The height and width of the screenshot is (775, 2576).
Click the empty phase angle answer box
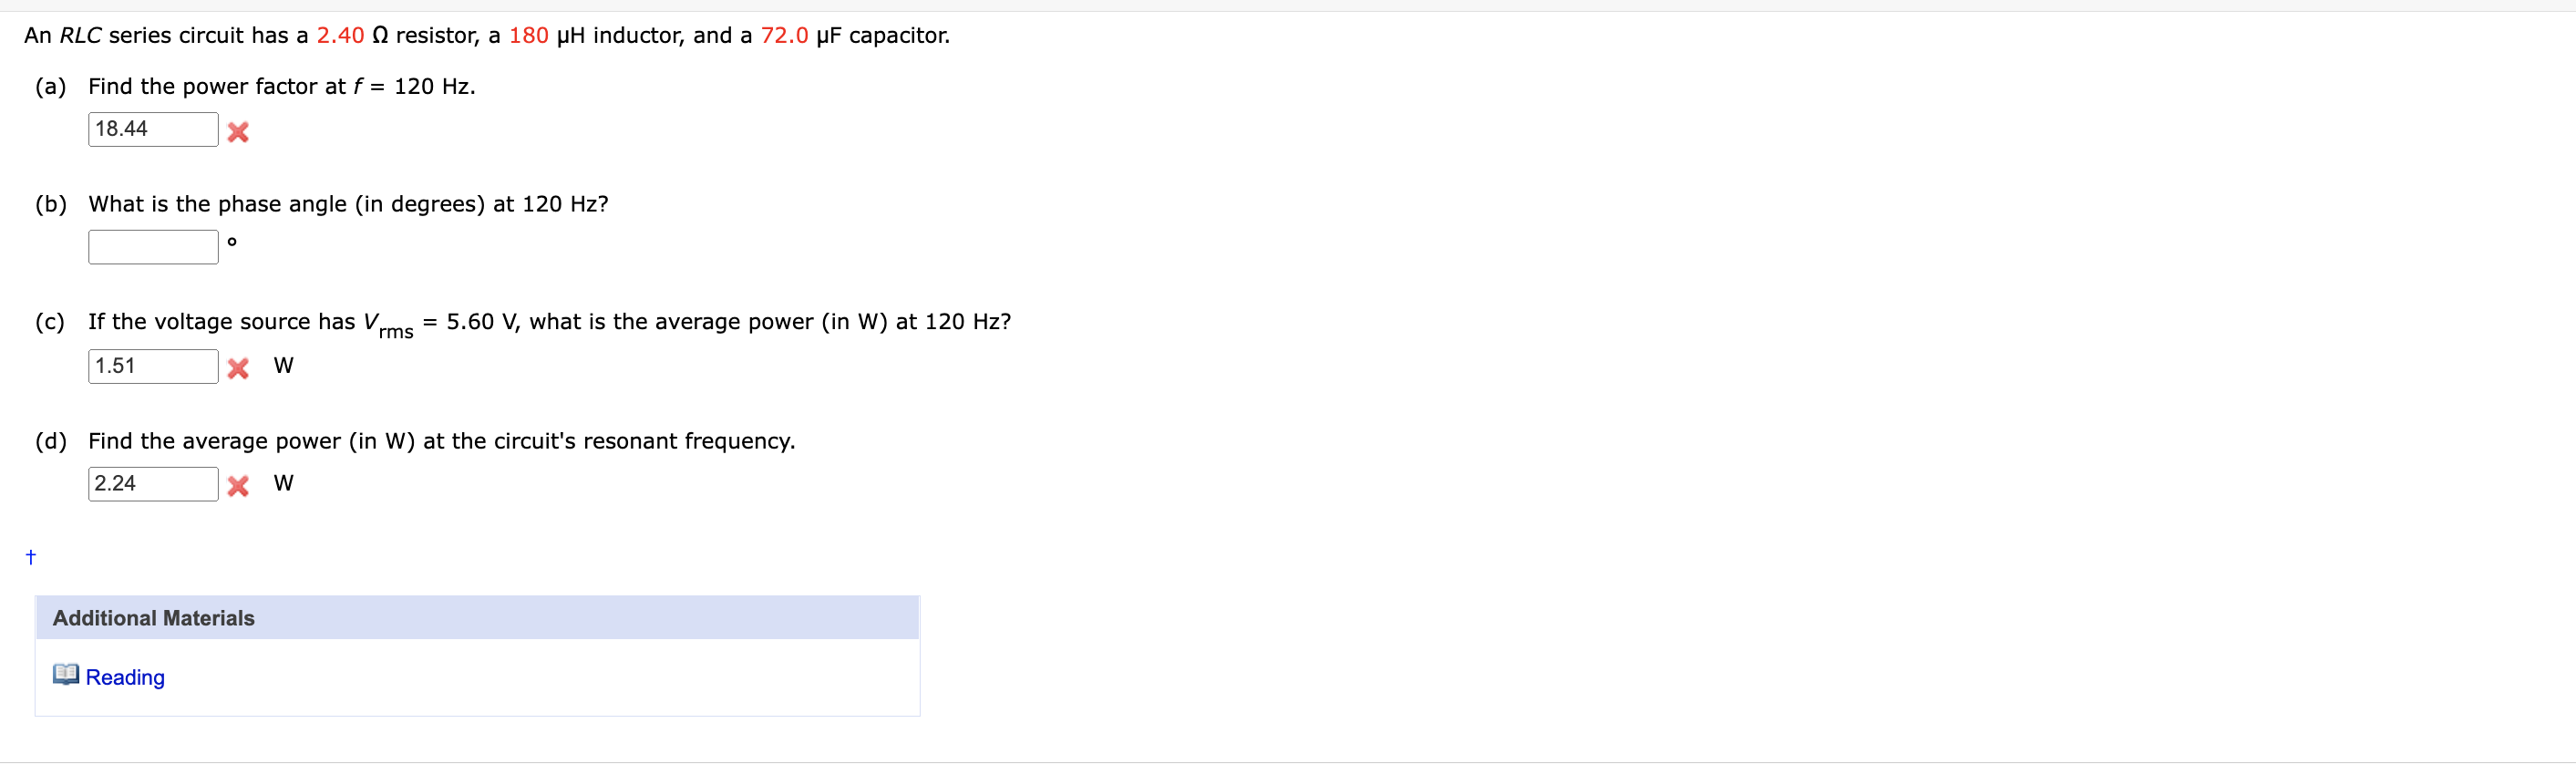(x=152, y=246)
